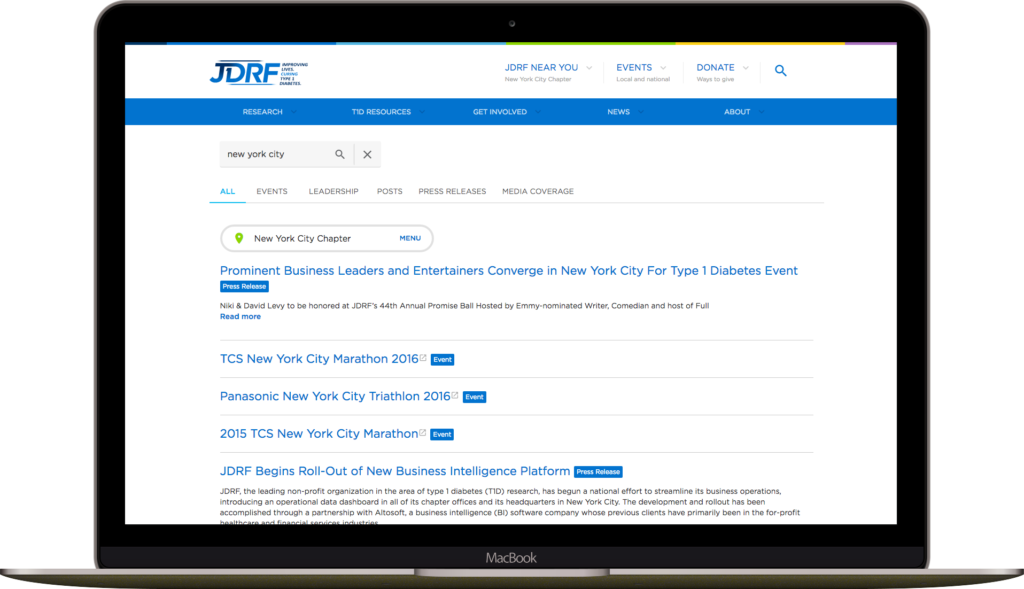Click the JDRF logo
The image size is (1024, 589).
(259, 73)
